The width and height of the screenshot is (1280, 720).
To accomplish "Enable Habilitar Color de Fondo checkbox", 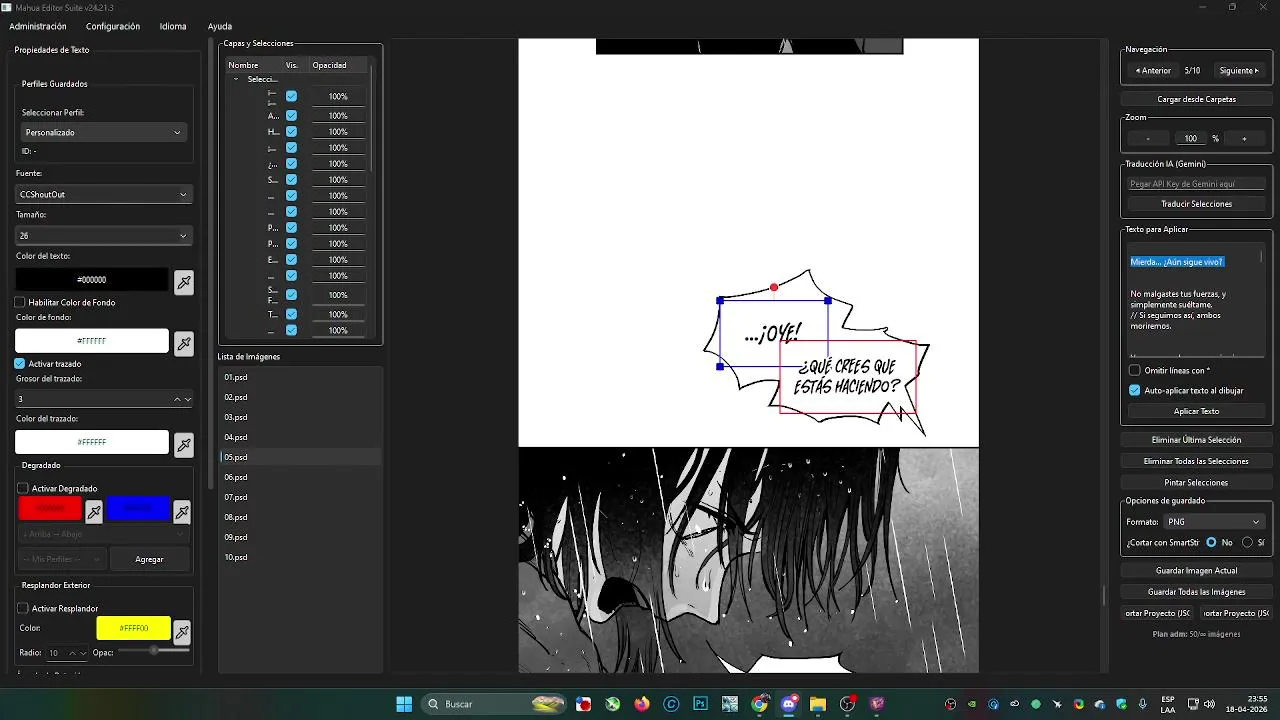I will click(20, 302).
